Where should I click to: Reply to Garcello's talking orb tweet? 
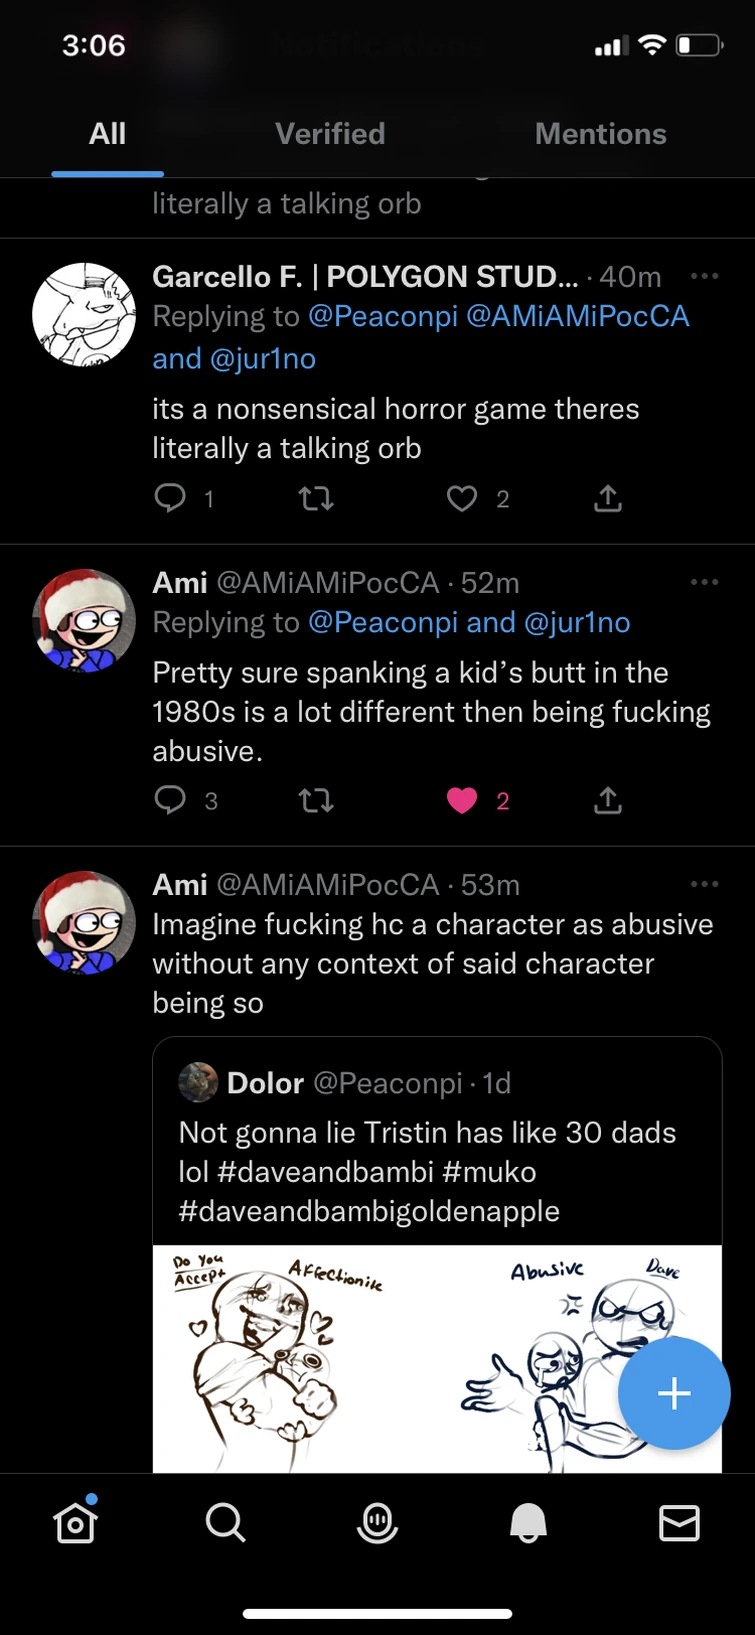coord(170,498)
